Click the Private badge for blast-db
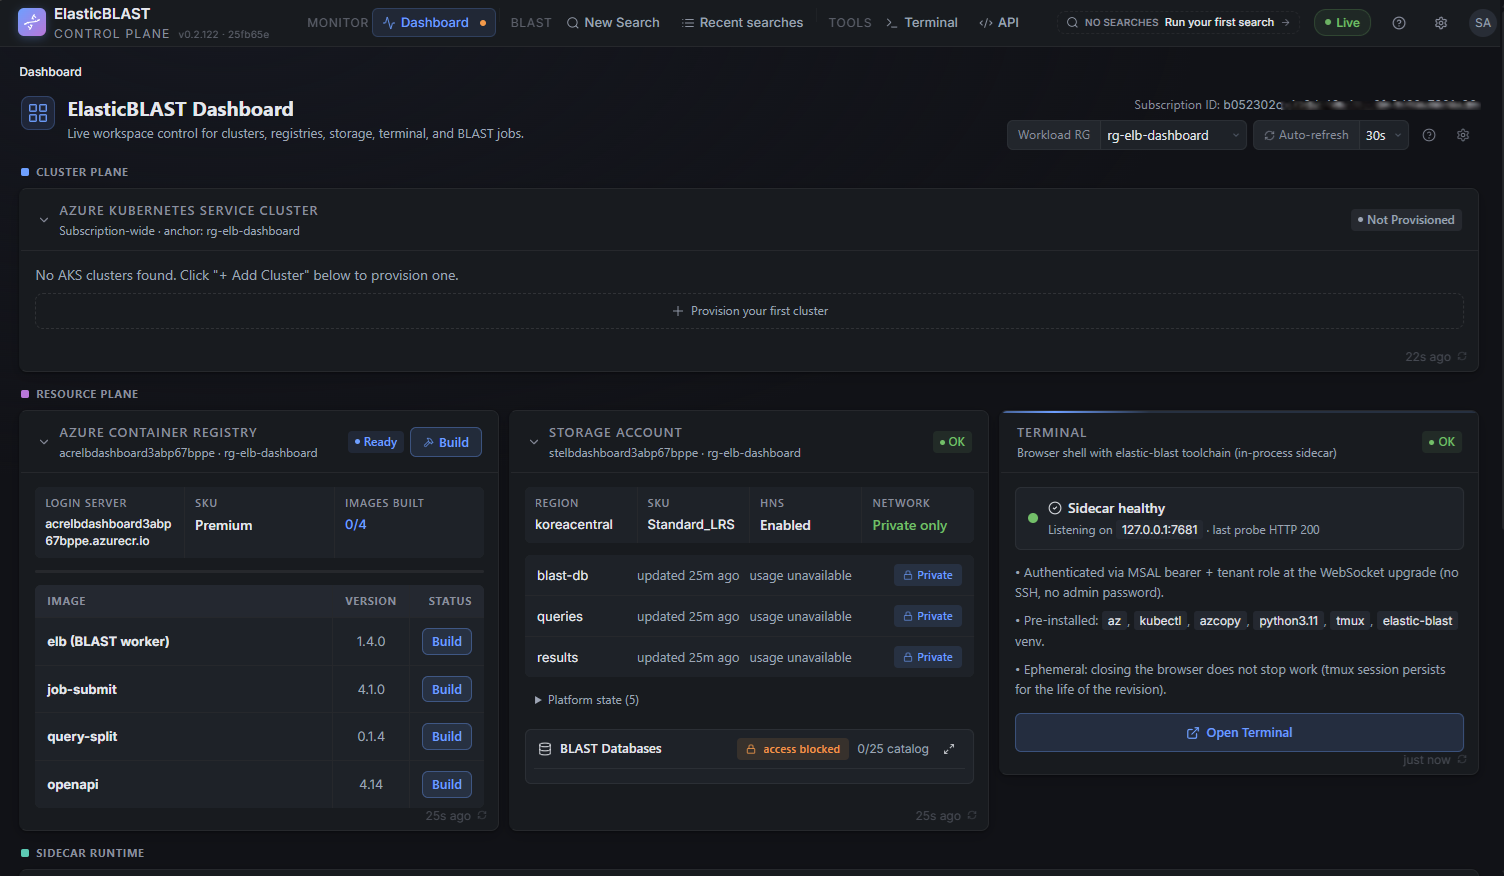The image size is (1504, 876). click(928, 575)
